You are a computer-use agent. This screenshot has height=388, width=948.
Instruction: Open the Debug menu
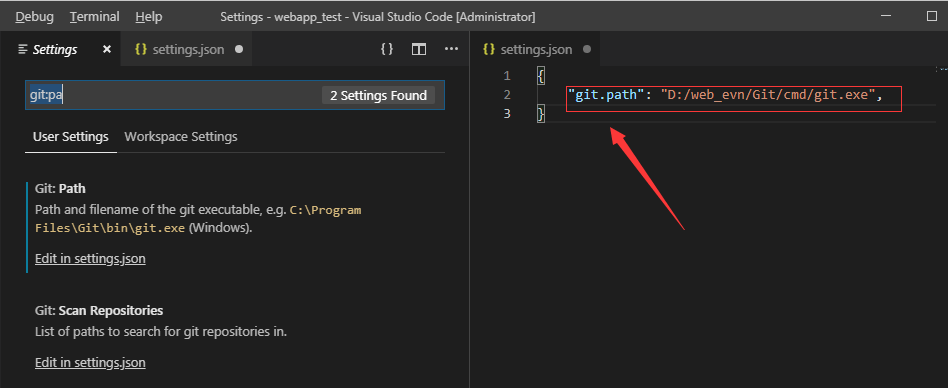tap(34, 17)
